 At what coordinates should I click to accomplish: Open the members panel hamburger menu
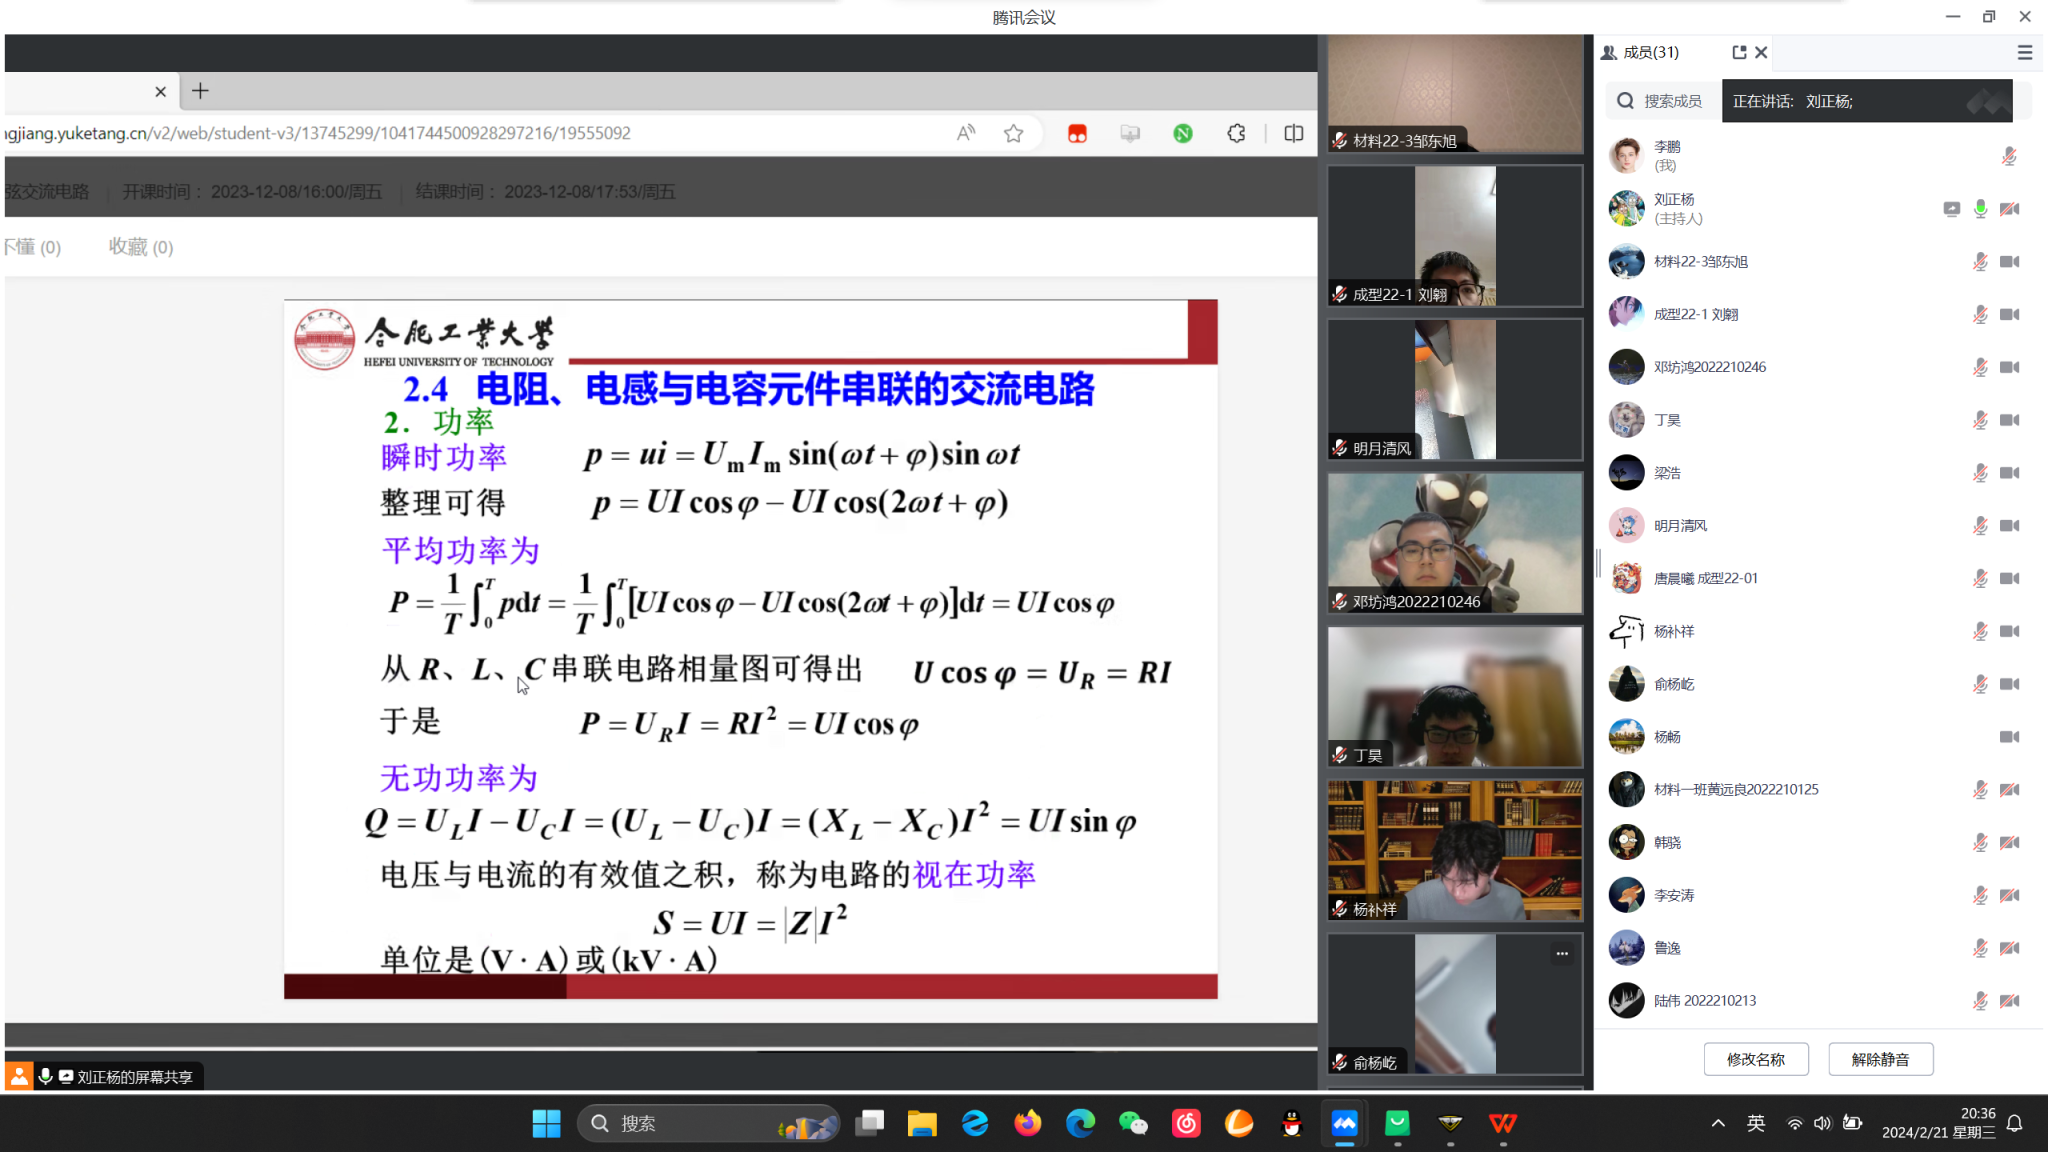[x=2024, y=53]
